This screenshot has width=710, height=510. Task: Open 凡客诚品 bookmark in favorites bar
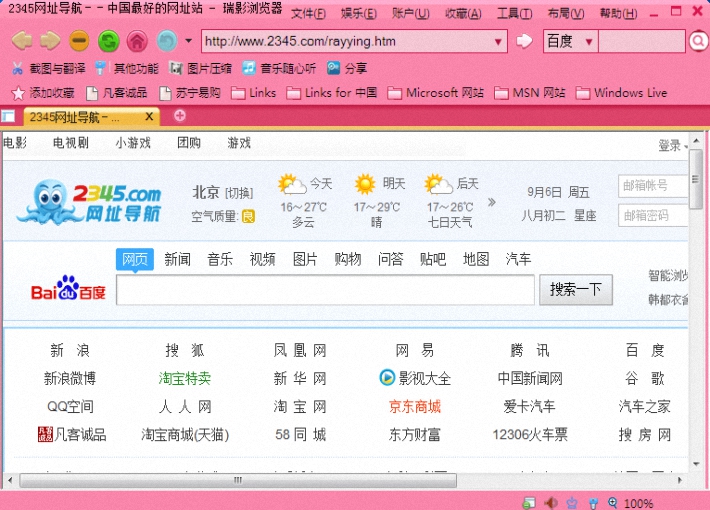pyautogui.click(x=117, y=93)
